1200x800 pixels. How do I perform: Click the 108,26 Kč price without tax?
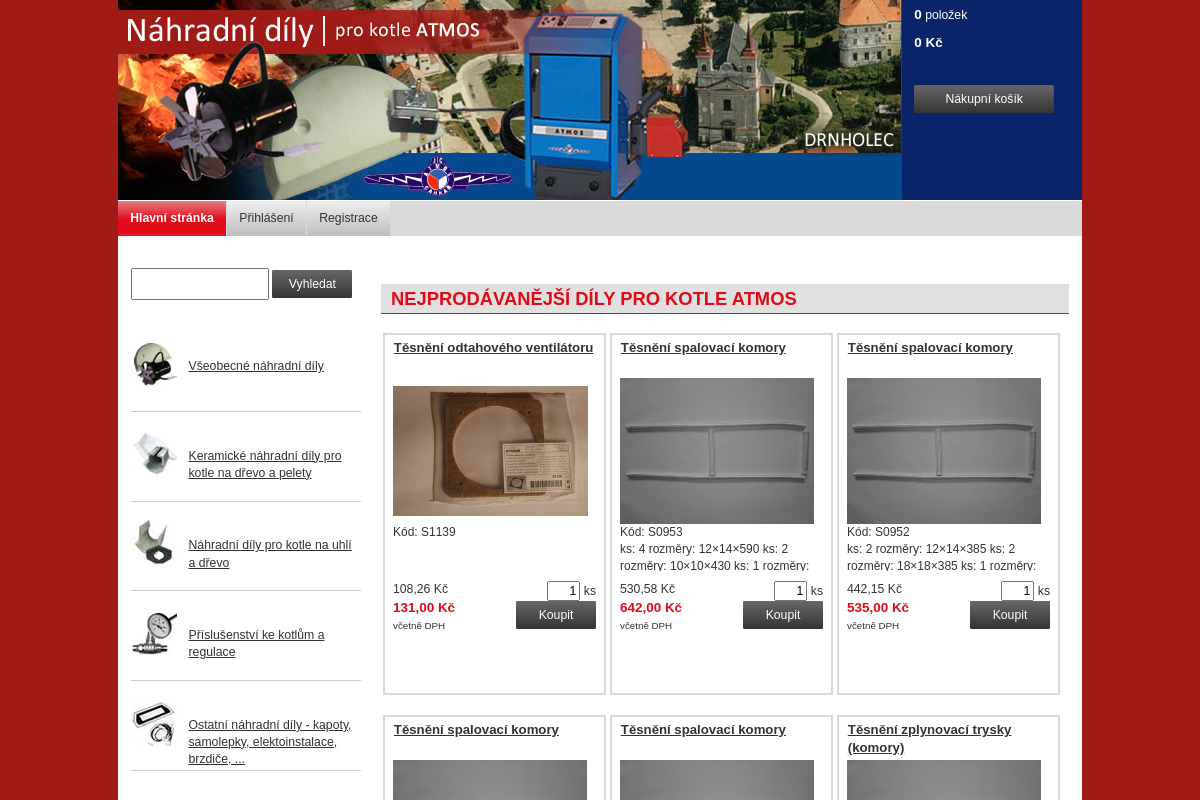click(x=420, y=589)
